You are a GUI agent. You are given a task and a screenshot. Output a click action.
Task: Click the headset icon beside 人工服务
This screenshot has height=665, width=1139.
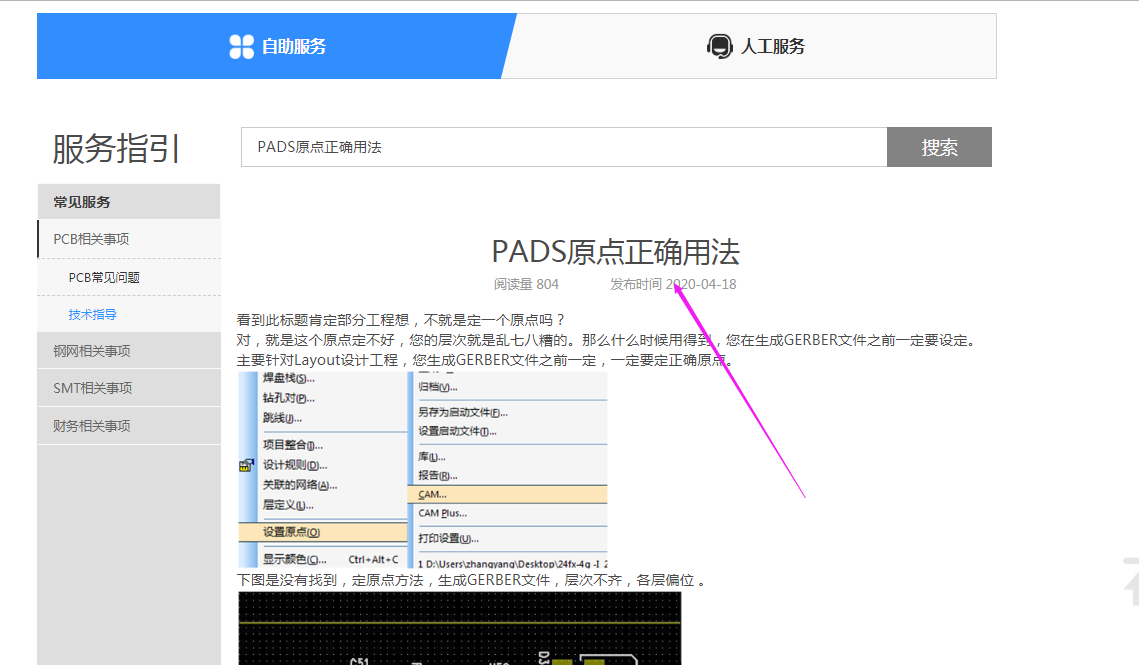(x=719, y=46)
